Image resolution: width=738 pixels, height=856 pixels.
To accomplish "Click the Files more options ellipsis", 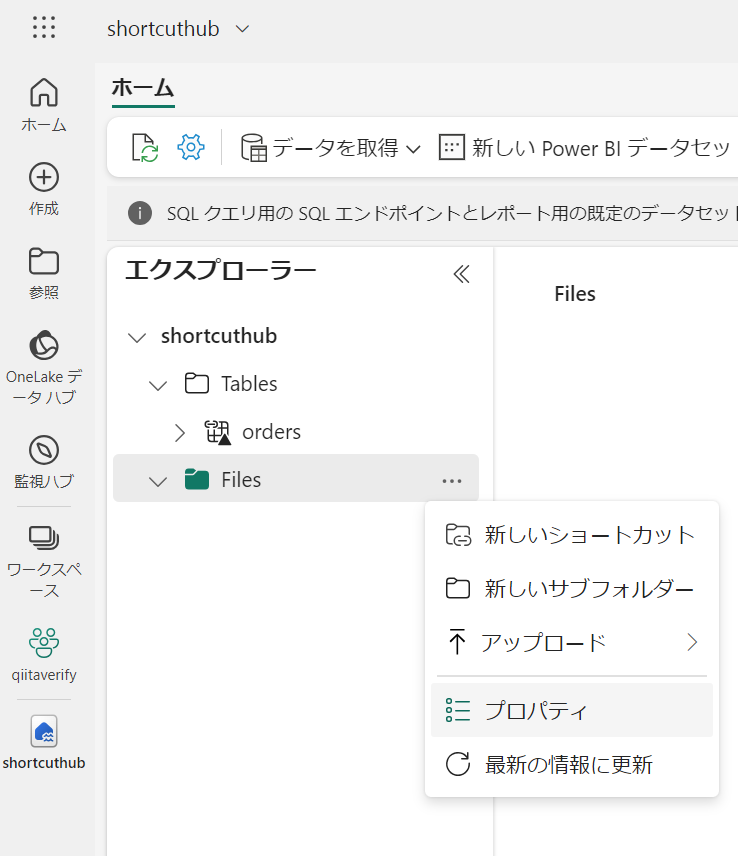I will [x=452, y=481].
